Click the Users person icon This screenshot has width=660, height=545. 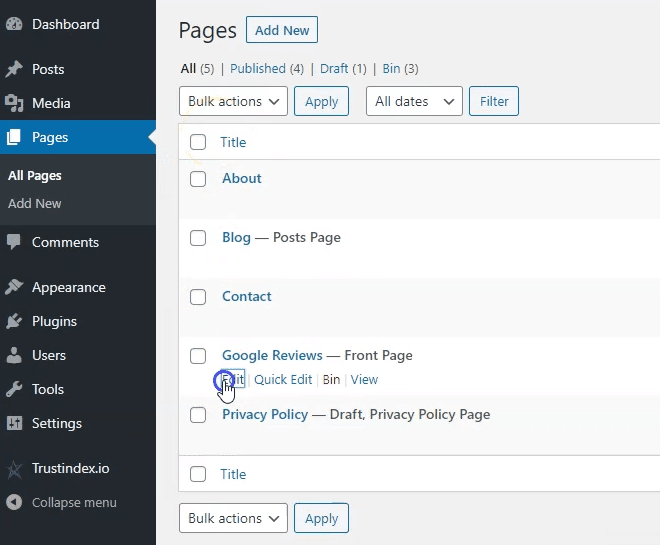pos(14,355)
